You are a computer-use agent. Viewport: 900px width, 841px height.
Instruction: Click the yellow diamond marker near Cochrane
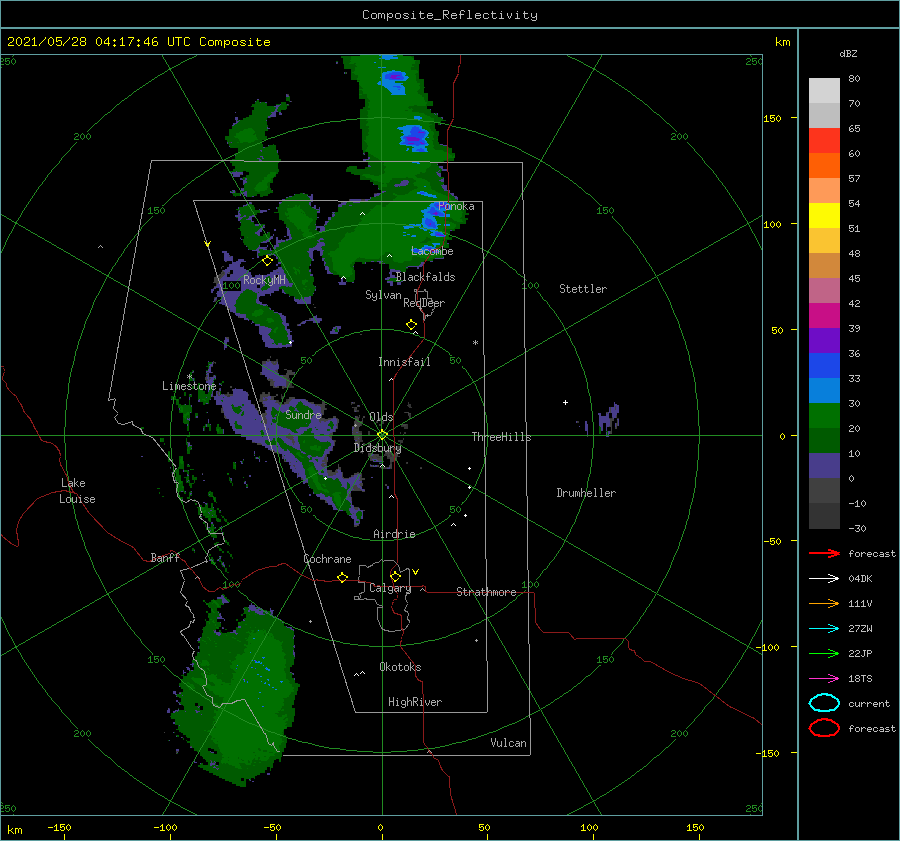(343, 577)
